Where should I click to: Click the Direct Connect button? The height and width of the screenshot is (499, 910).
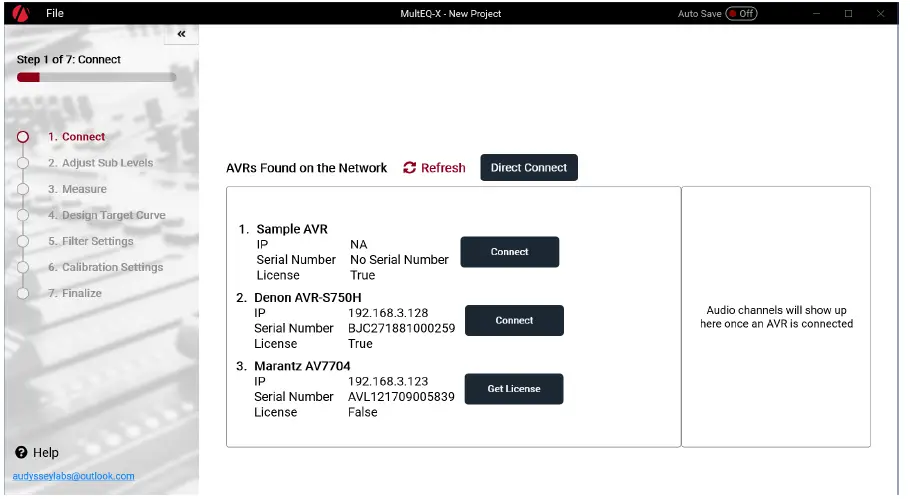[529, 168]
